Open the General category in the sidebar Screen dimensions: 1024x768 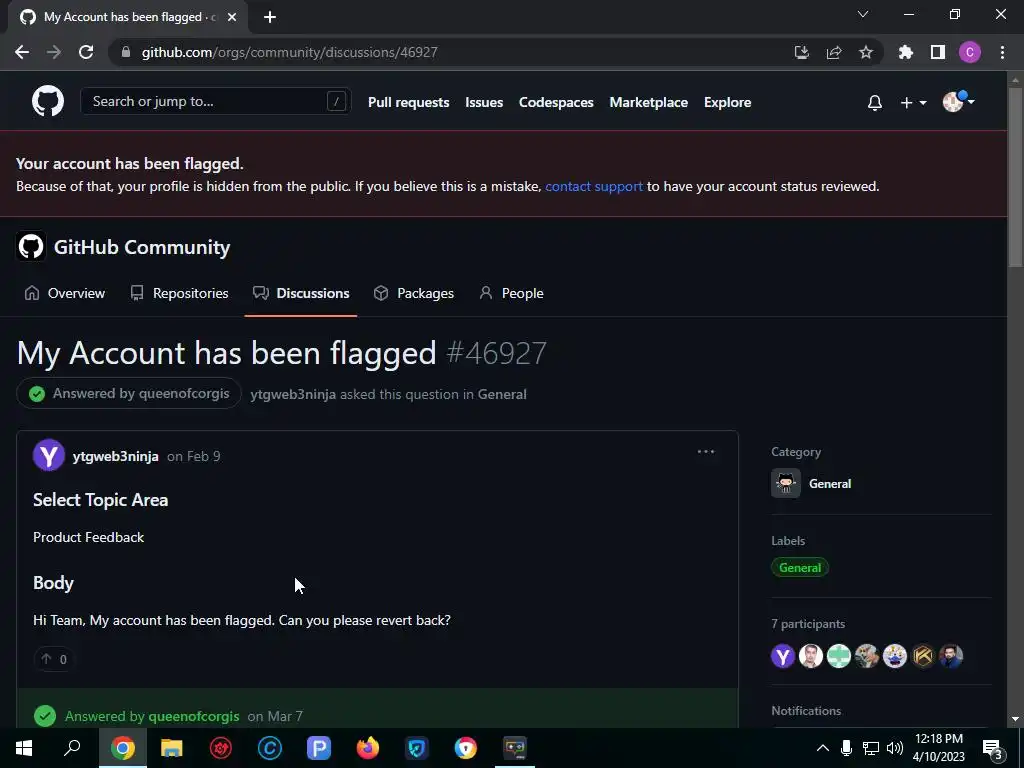pyautogui.click(x=830, y=484)
